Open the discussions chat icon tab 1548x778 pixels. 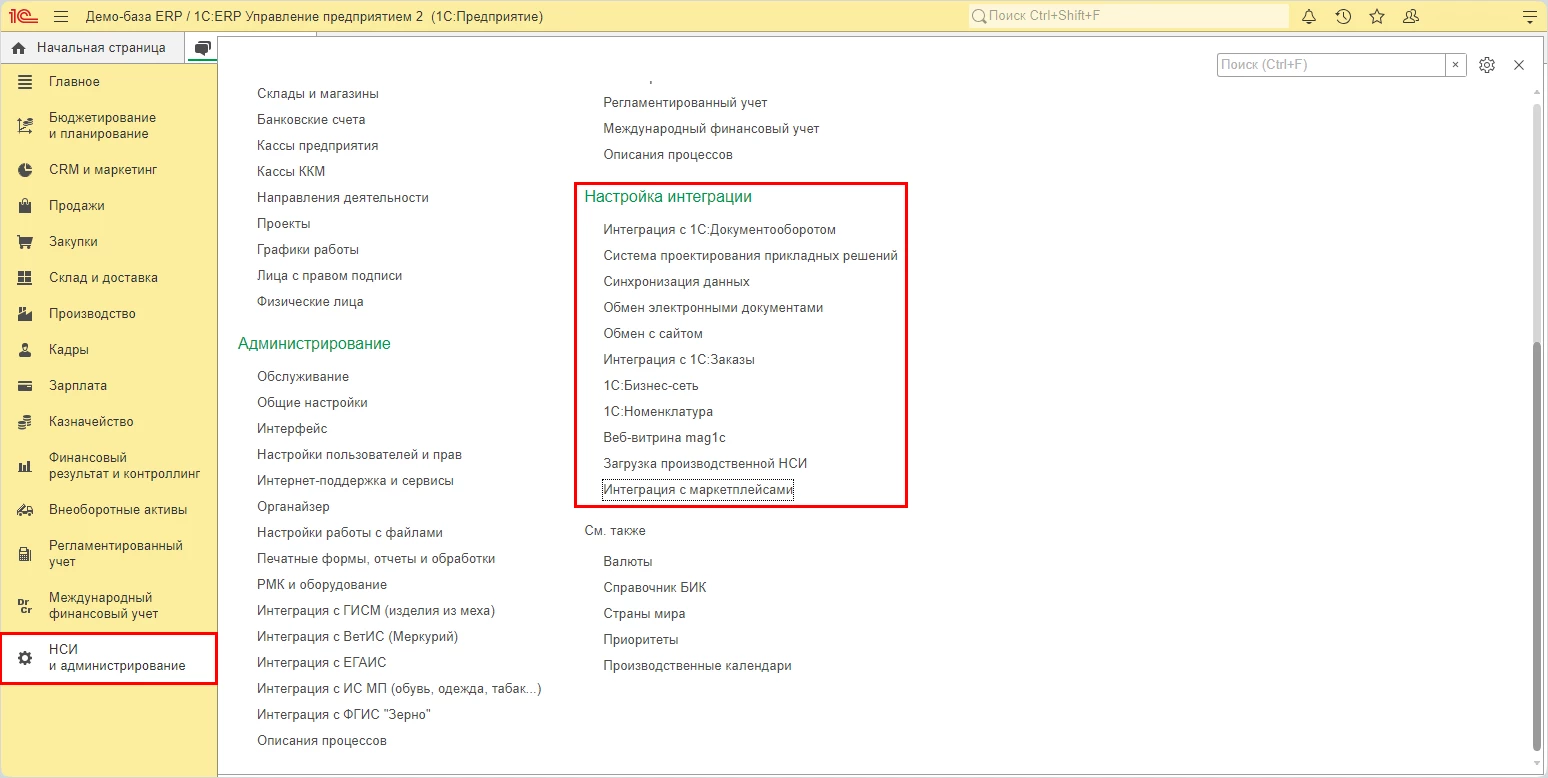(203, 48)
